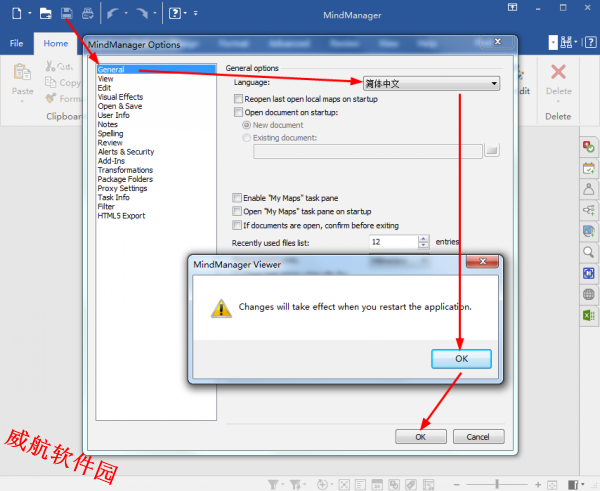Select Visual Effects in options category list
This screenshot has height=491, width=600.
click(x=120, y=97)
